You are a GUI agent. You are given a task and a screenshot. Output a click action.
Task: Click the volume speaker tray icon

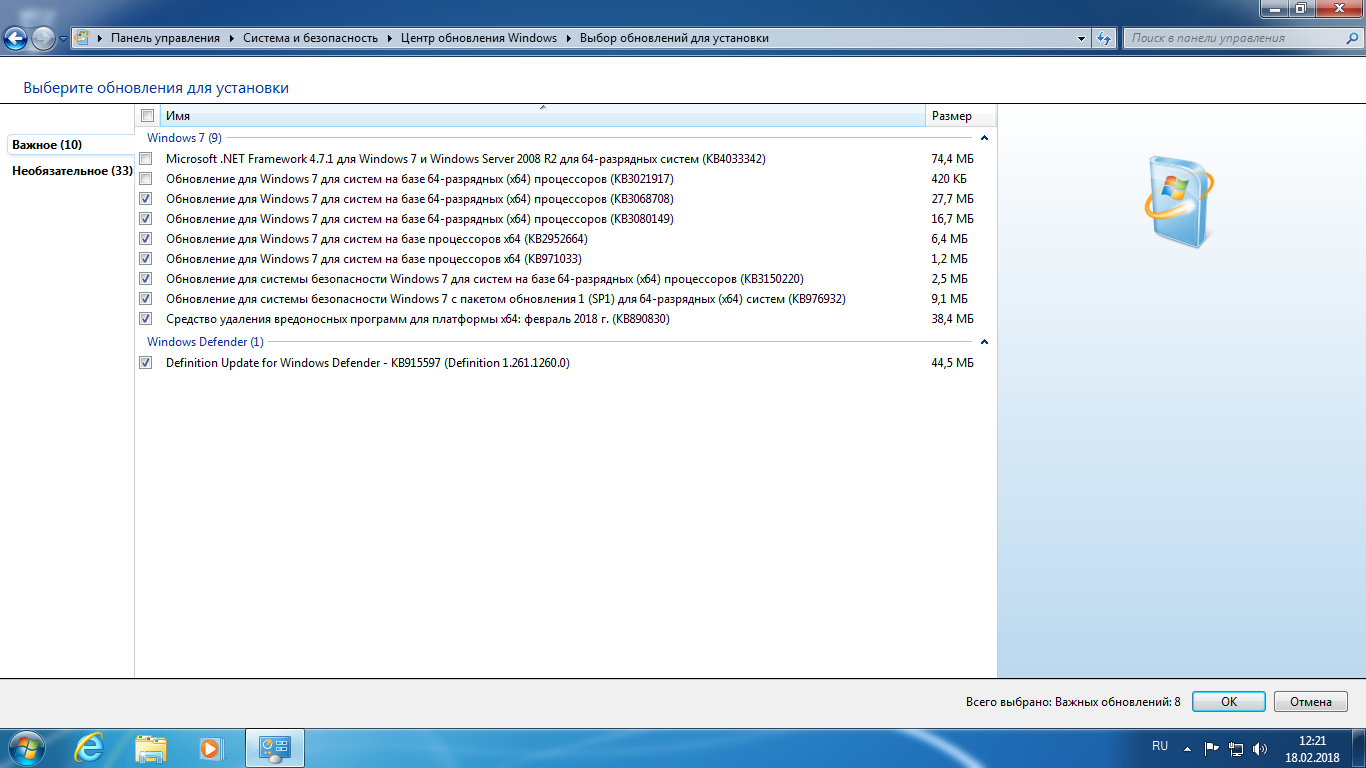[x=1260, y=748]
